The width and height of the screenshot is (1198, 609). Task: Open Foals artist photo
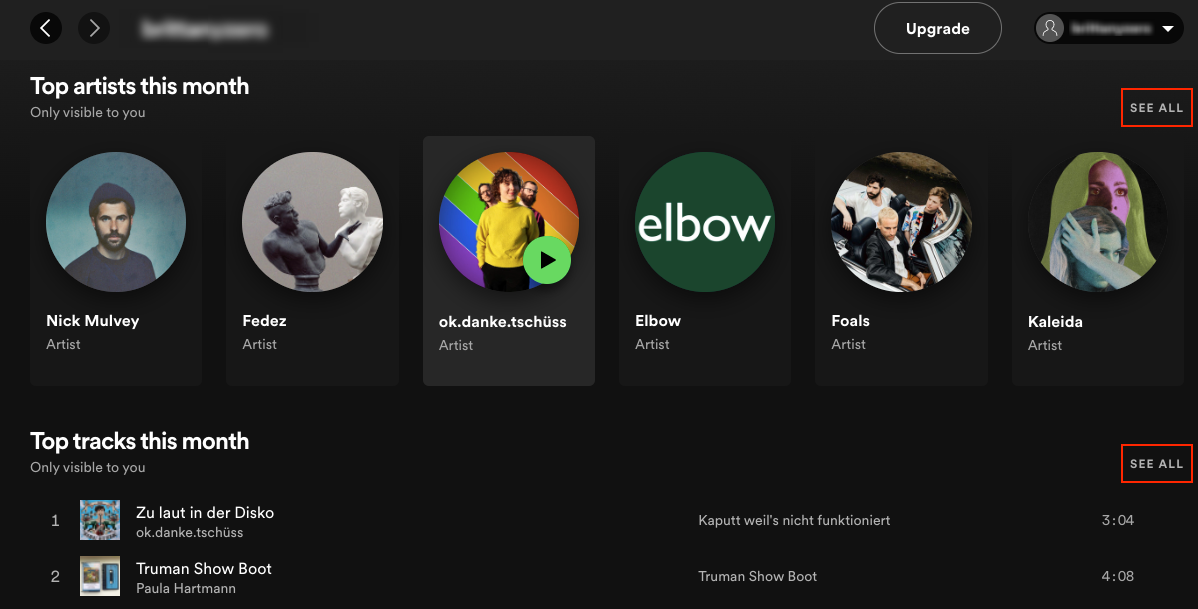(902, 222)
